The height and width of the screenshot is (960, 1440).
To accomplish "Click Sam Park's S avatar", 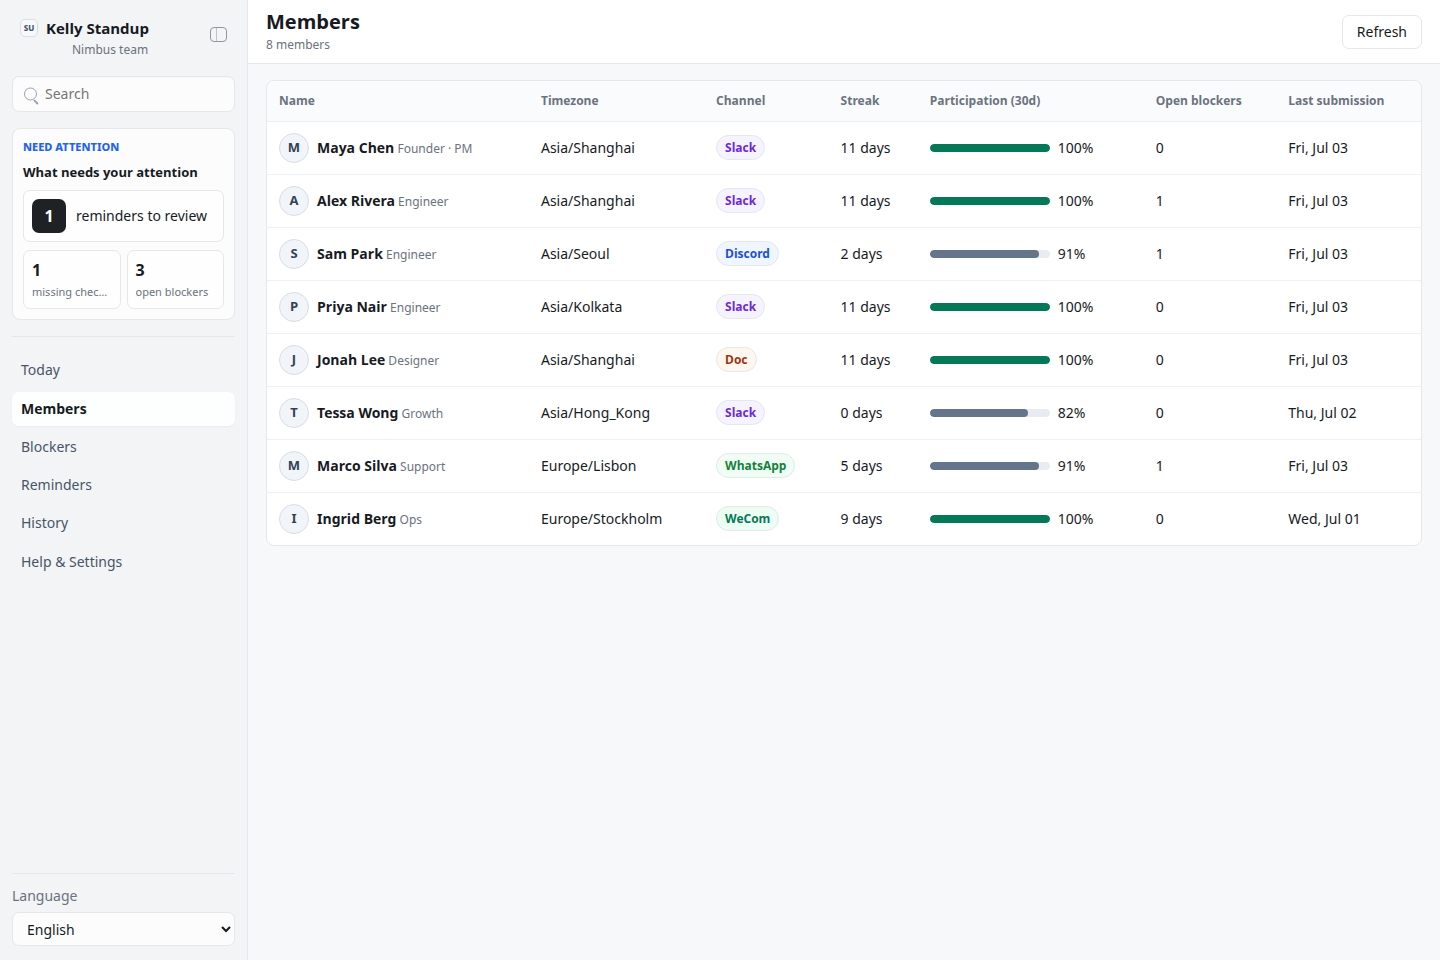I will [x=294, y=254].
